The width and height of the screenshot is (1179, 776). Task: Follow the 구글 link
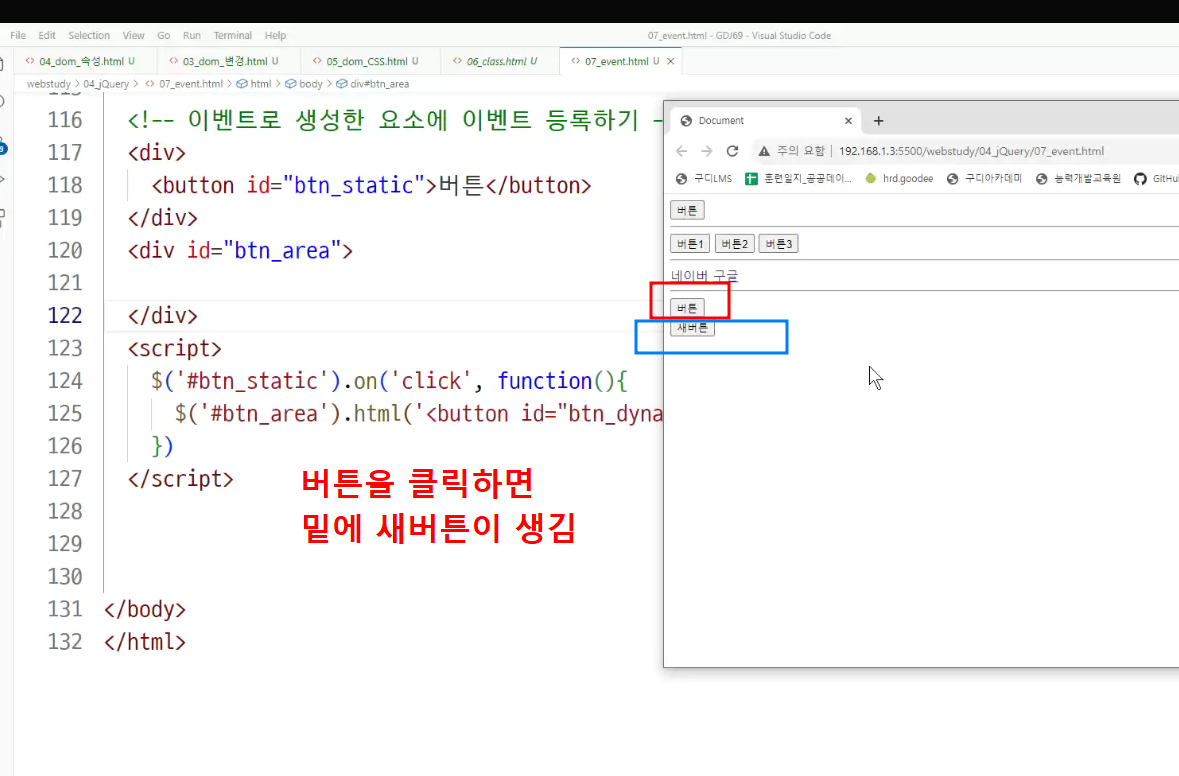tap(726, 276)
